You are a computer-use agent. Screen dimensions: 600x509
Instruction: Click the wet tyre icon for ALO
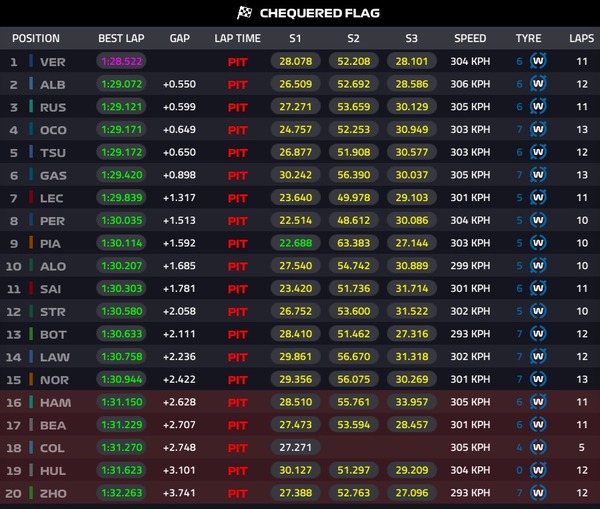[538, 266]
